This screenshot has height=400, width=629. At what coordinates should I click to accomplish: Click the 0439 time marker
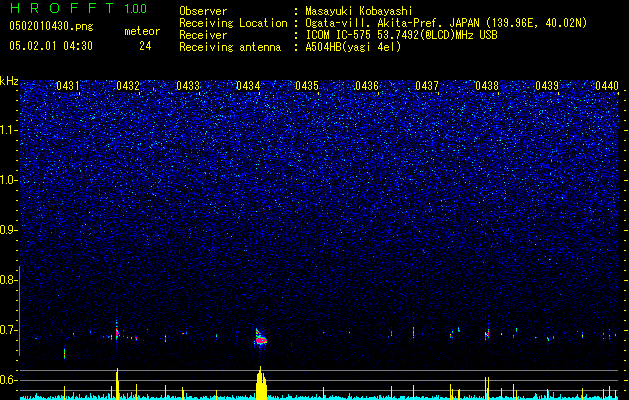coord(547,86)
